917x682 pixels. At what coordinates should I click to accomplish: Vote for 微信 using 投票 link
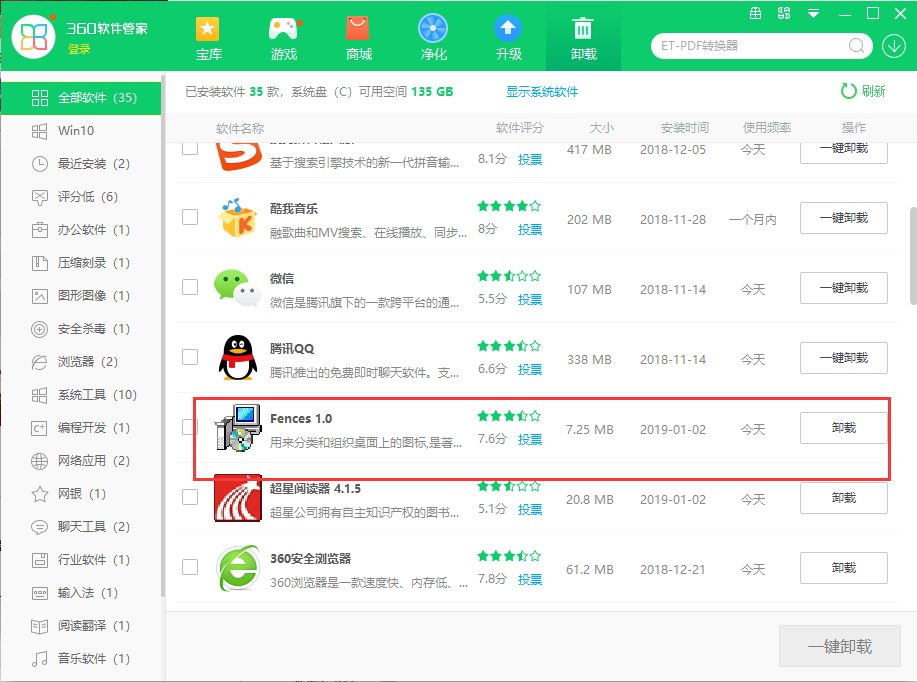click(x=530, y=299)
